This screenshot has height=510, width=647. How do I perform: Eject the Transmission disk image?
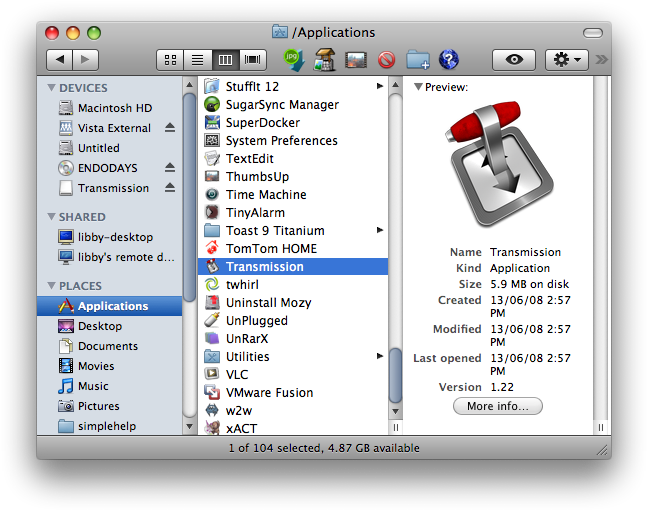170,188
